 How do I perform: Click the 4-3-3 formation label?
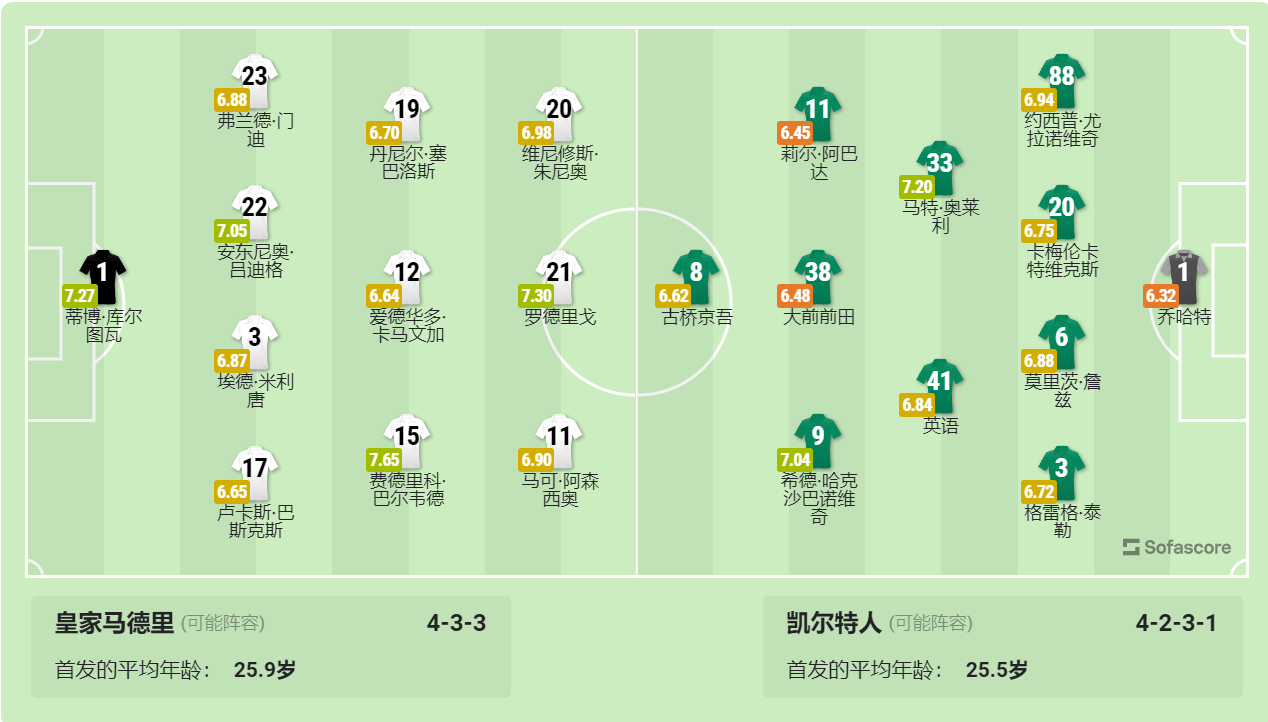click(456, 624)
